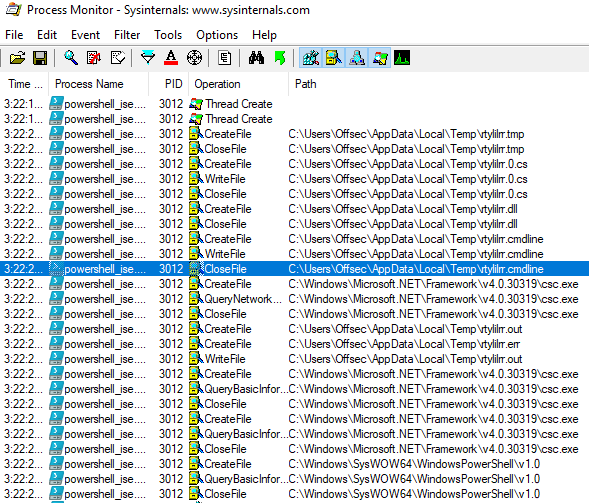Click the Process Monitor title bar icon
The height and width of the screenshot is (503, 589).
tap(13, 9)
